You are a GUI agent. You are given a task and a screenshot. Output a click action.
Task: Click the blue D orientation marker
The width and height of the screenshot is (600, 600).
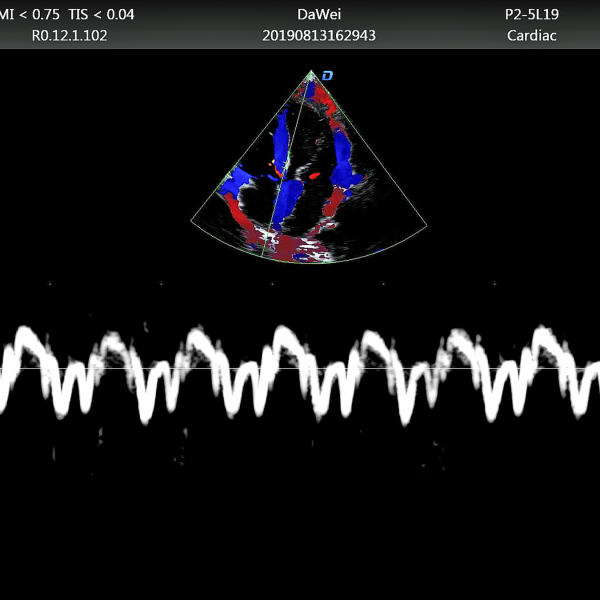click(x=326, y=75)
